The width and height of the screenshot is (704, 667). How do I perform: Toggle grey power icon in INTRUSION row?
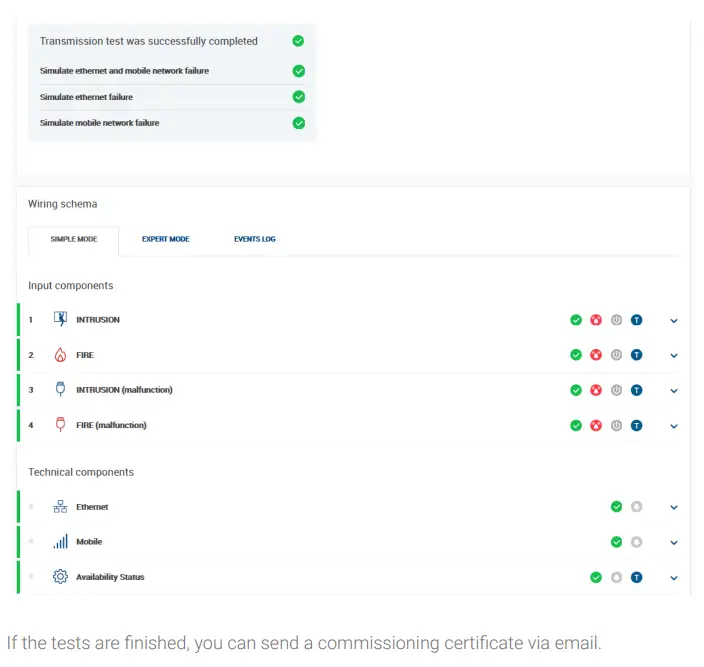616,320
